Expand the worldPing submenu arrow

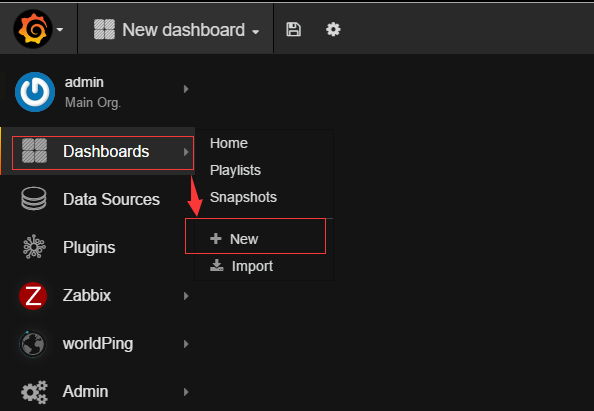(186, 344)
